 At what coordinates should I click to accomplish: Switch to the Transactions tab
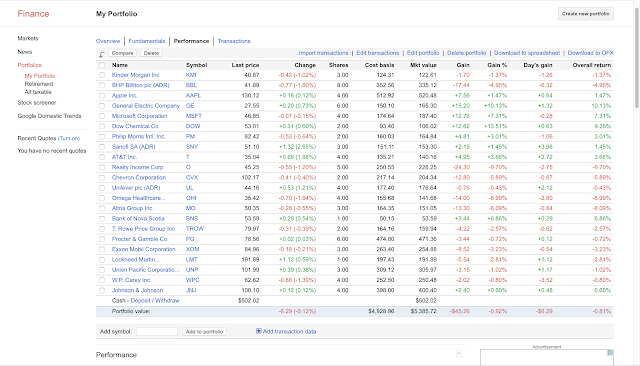[x=234, y=41]
